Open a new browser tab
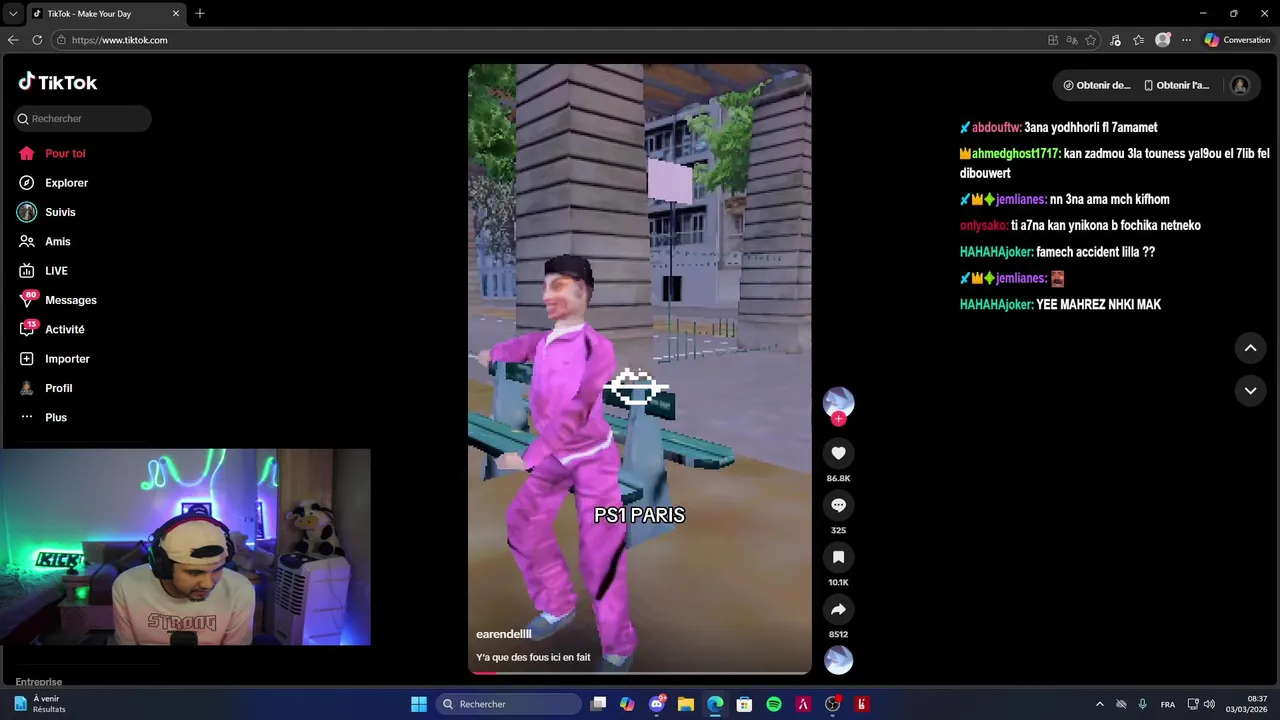Screen dimensions: 1280x720 click(x=200, y=13)
